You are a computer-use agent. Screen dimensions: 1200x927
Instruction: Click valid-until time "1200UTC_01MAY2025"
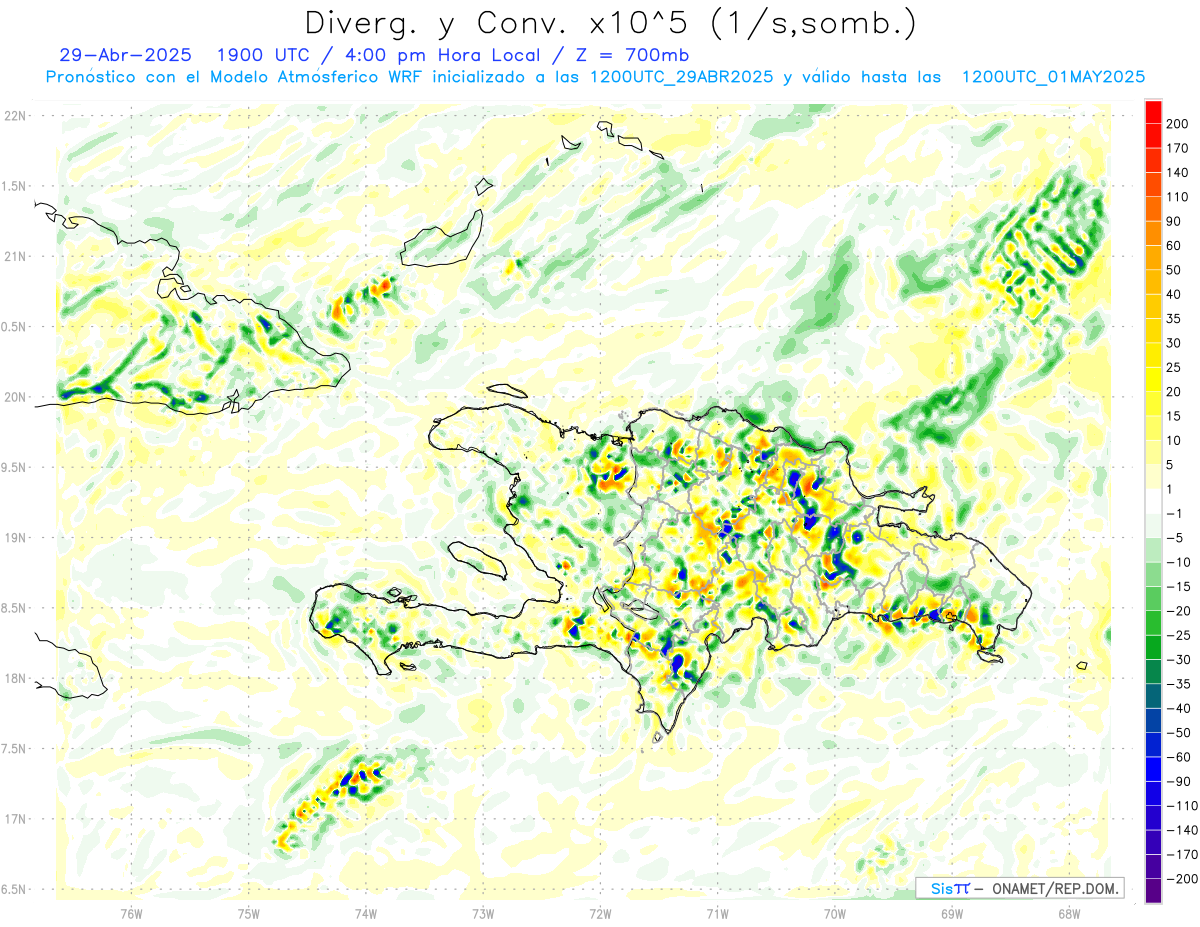click(x=1053, y=77)
